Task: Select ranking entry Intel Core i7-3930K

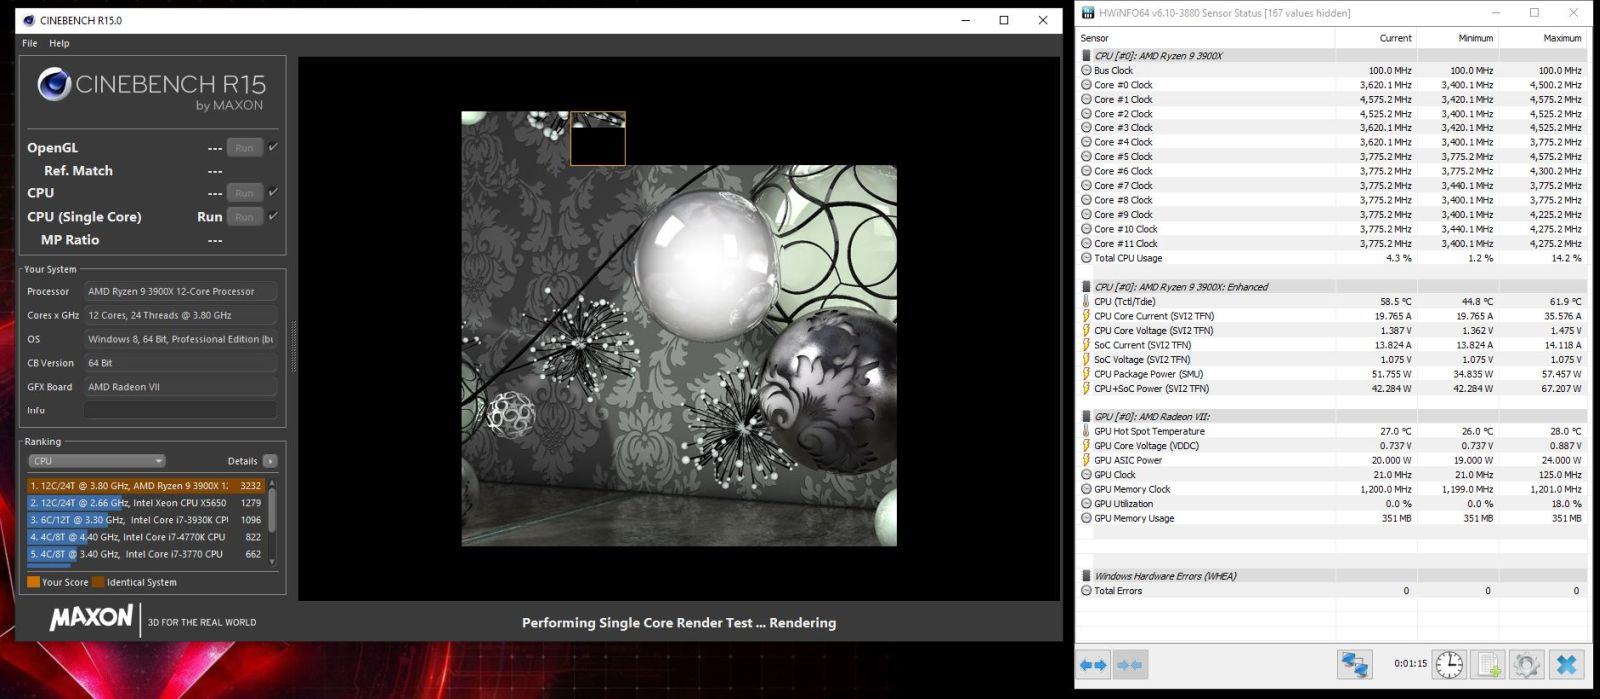Action: click(x=146, y=520)
